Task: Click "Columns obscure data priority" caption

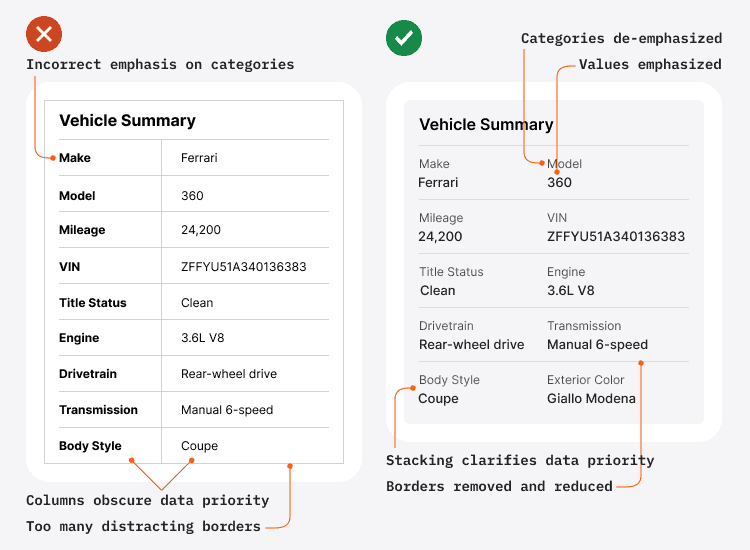Action: (x=147, y=500)
